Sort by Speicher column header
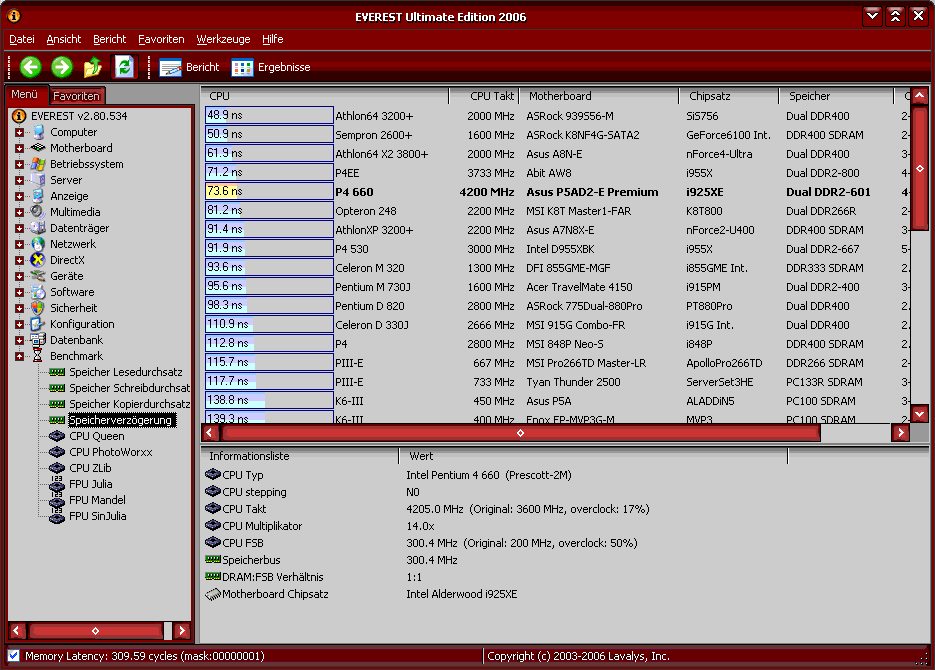This screenshot has width=935, height=670. [836, 96]
